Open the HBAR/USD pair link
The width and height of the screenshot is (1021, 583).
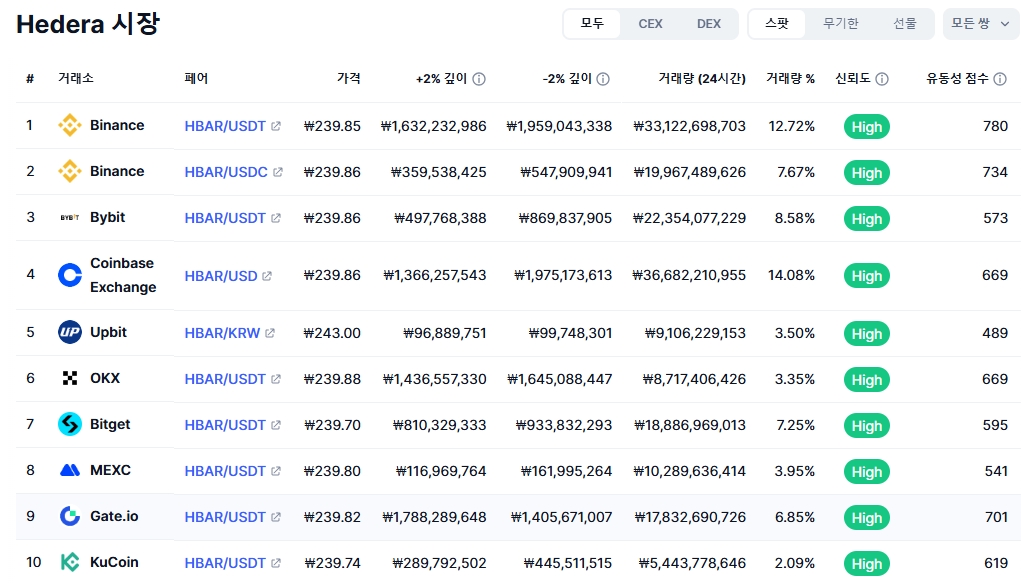click(221, 276)
